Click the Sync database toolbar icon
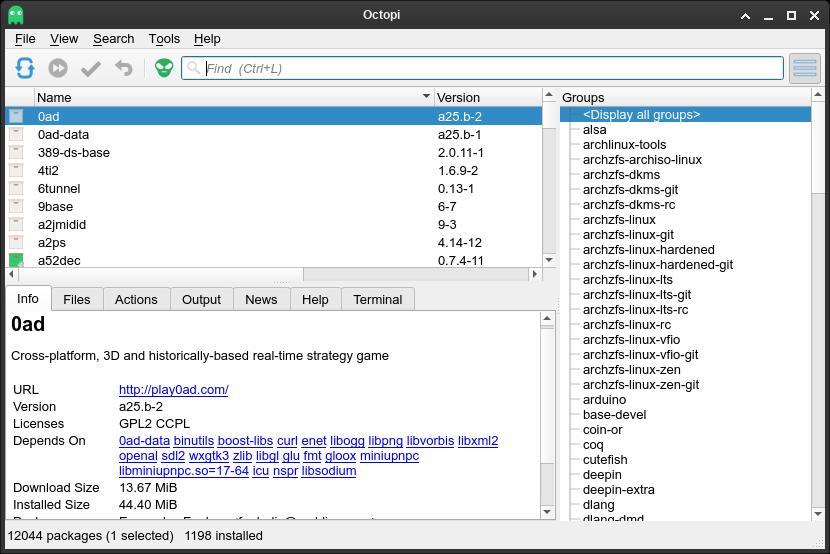The image size is (830, 554). pyautogui.click(x=25, y=68)
